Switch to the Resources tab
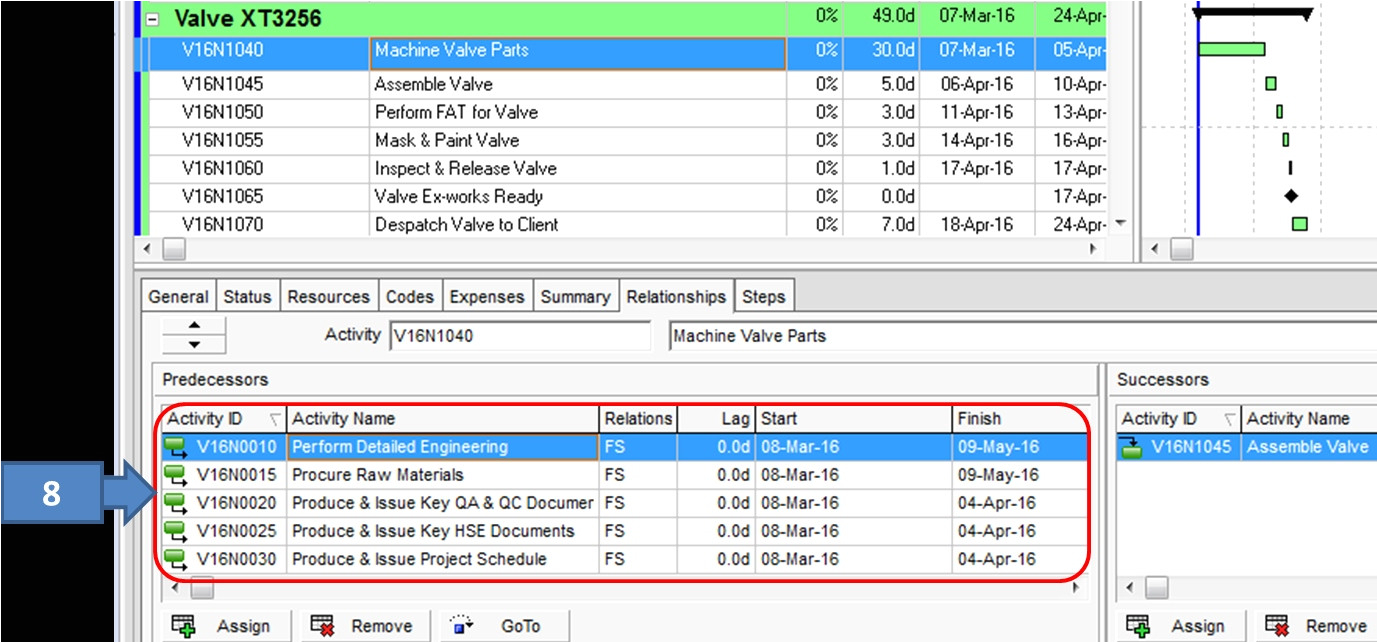 328,296
